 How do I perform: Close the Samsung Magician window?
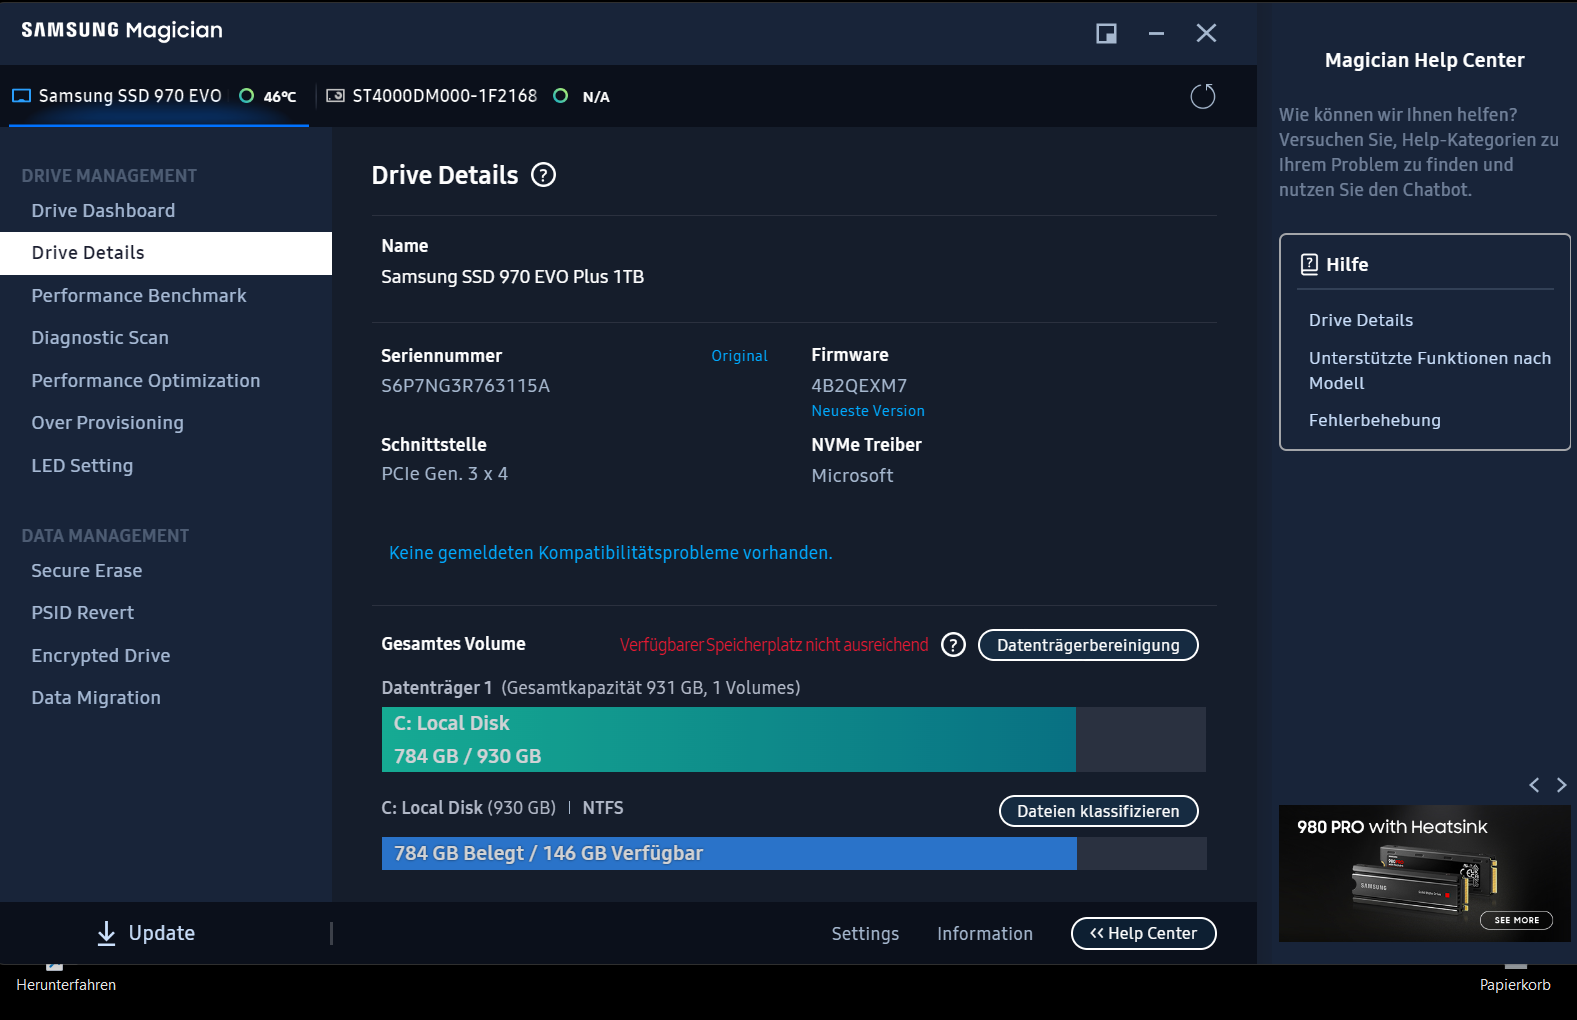pyautogui.click(x=1206, y=33)
